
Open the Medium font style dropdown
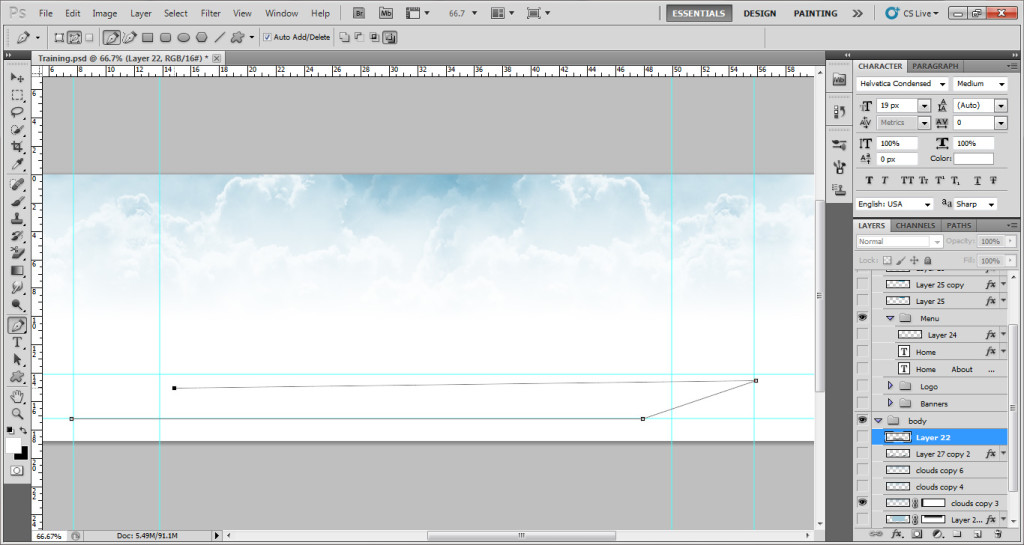point(1001,84)
